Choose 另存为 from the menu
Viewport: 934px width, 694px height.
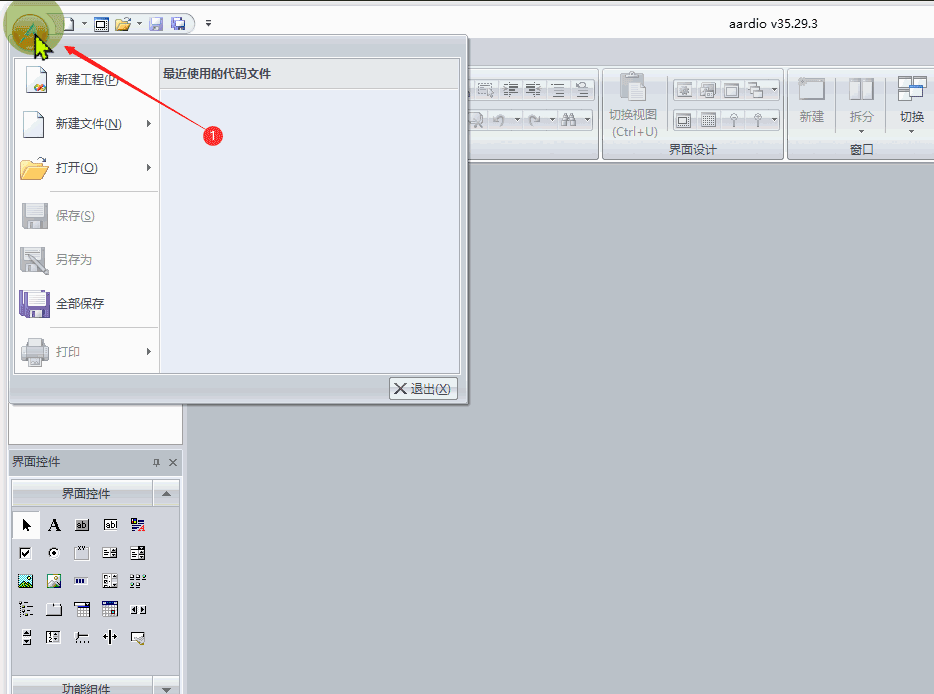click(86, 260)
